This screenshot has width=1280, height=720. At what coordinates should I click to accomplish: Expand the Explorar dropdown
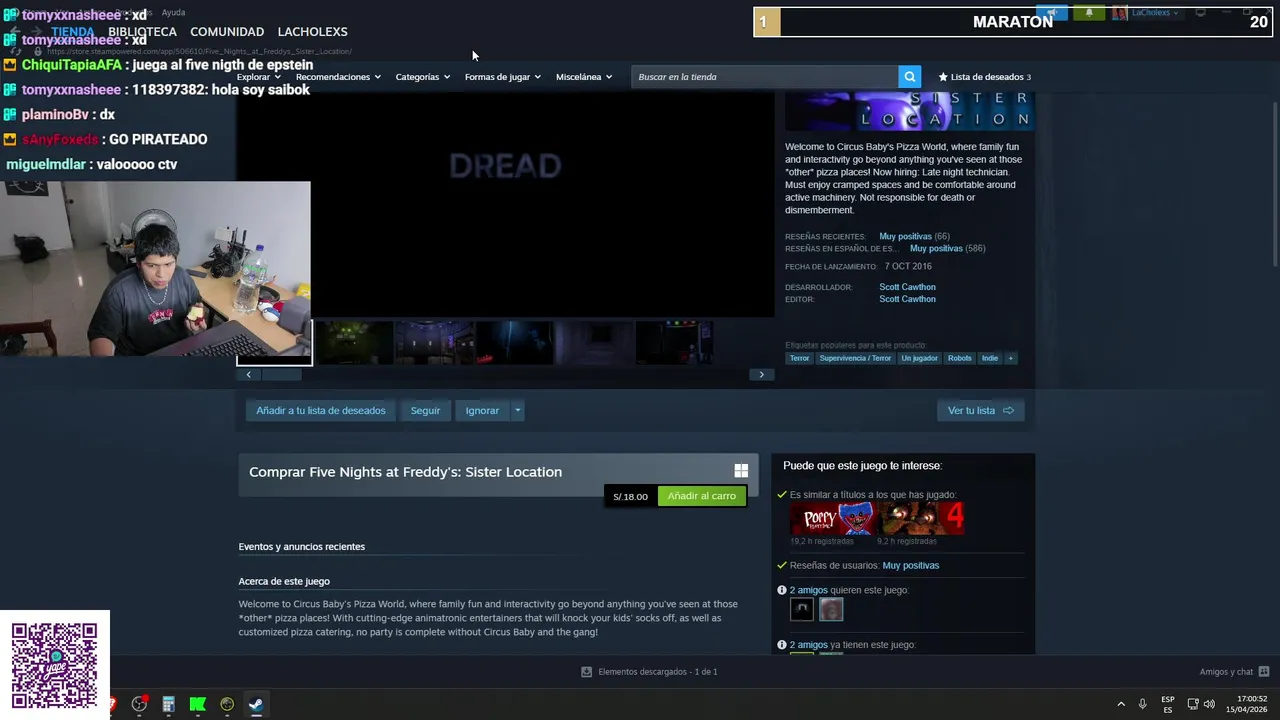(259, 77)
